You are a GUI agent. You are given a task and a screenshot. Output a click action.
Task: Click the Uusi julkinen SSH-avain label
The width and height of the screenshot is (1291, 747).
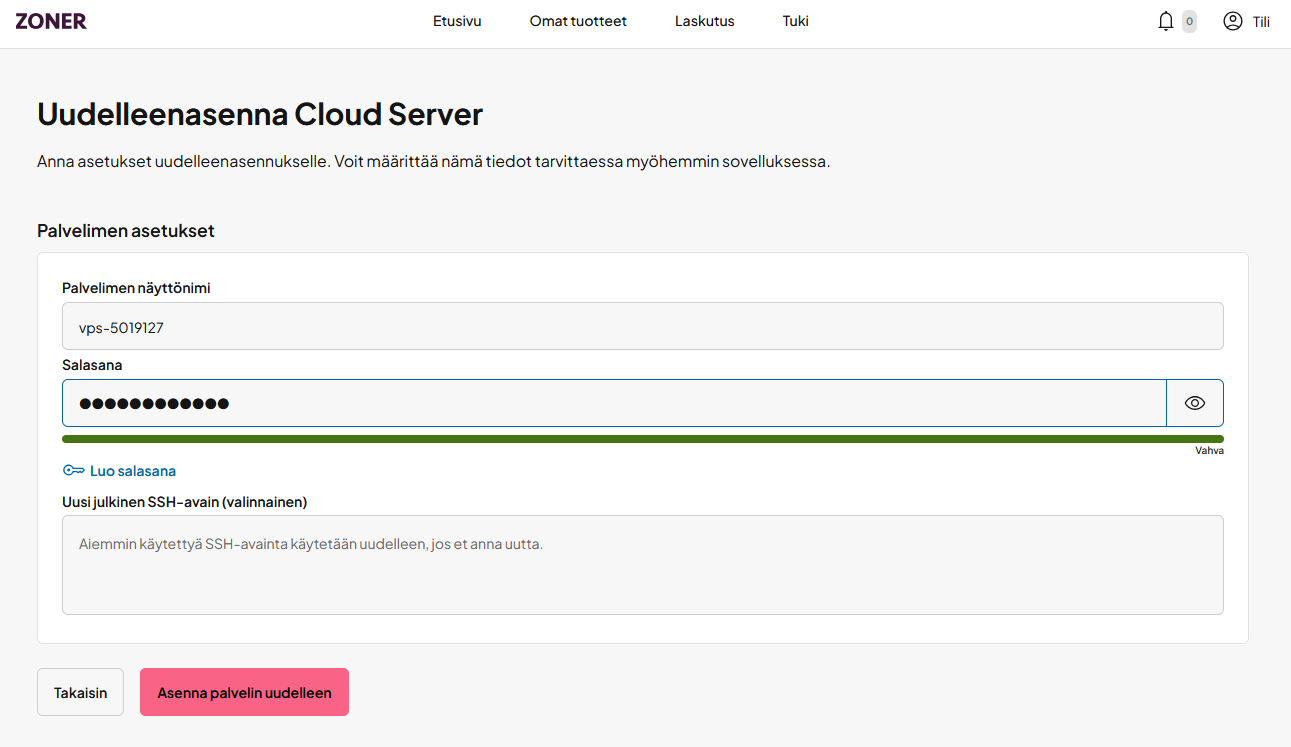coord(184,502)
